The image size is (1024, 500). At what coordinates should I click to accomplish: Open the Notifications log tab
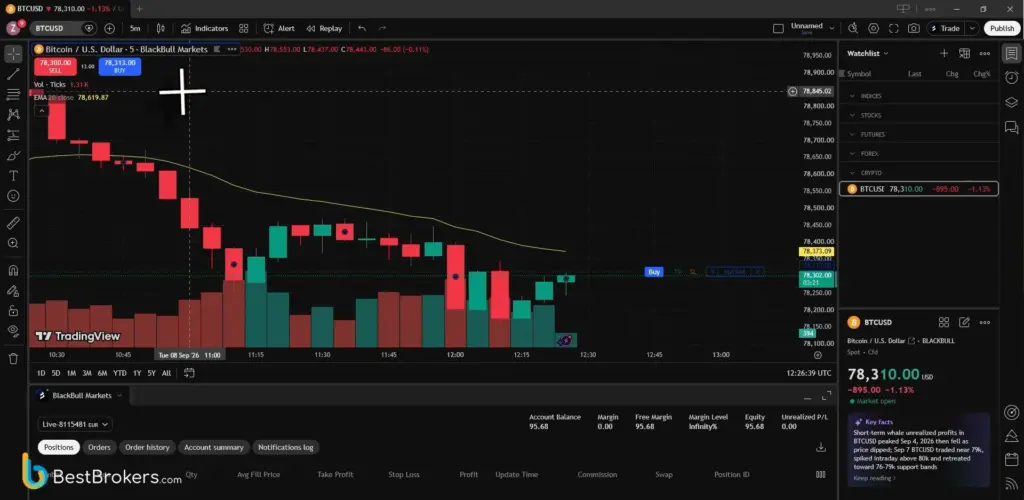(x=285, y=447)
